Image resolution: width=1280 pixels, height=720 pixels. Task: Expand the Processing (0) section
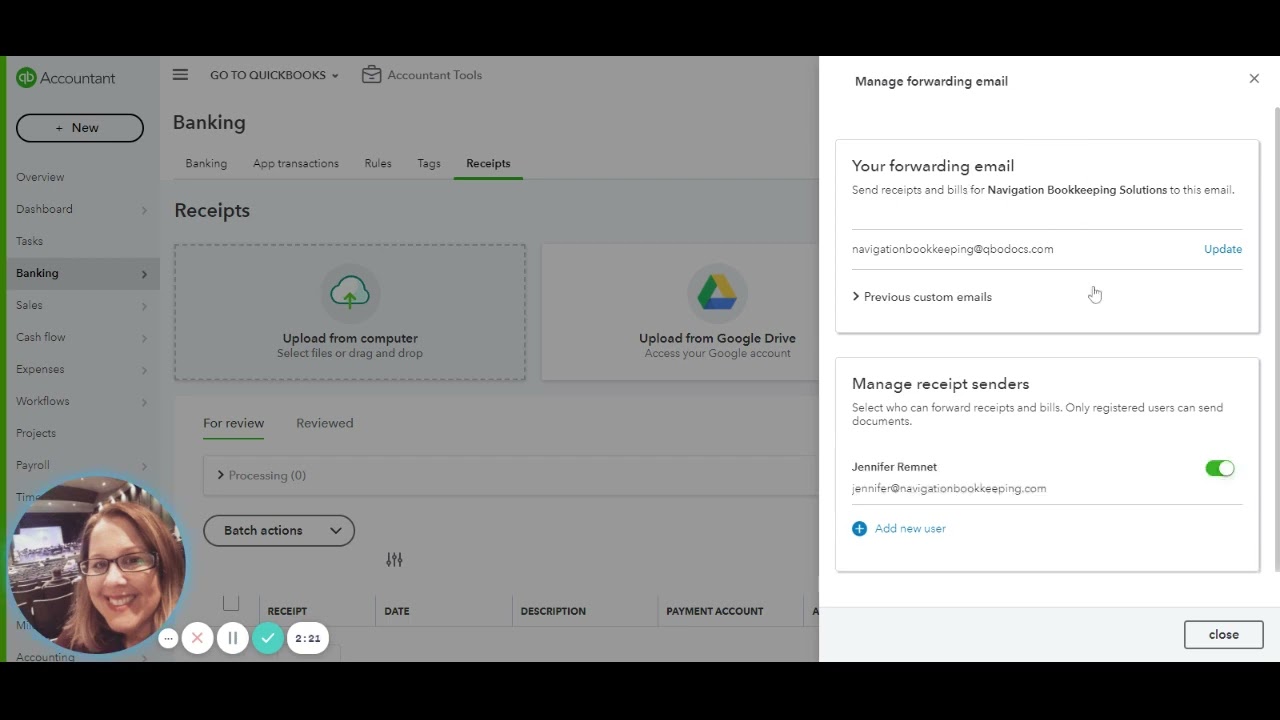(x=262, y=475)
